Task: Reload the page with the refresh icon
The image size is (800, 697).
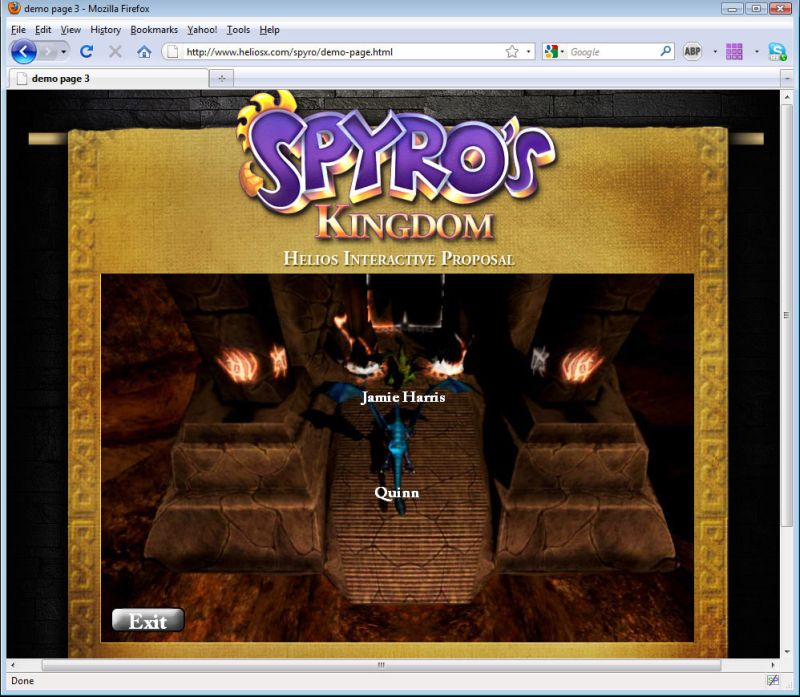Action: pos(86,52)
